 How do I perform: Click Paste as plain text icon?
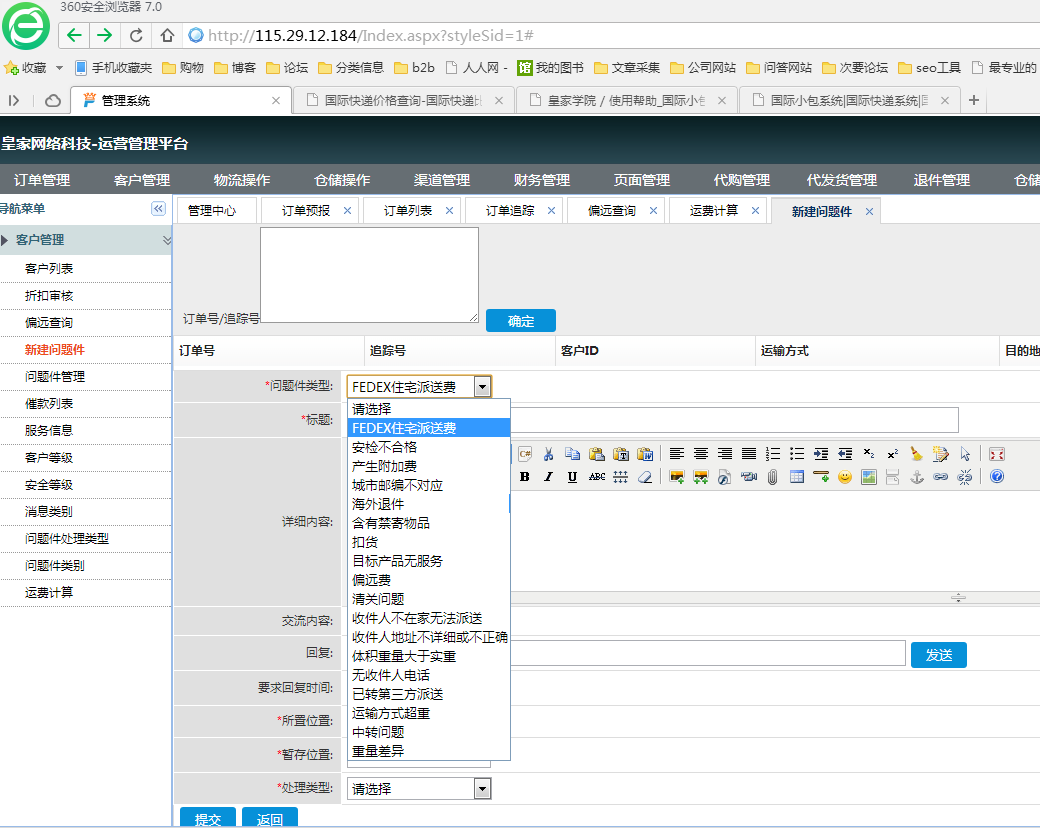click(621, 454)
